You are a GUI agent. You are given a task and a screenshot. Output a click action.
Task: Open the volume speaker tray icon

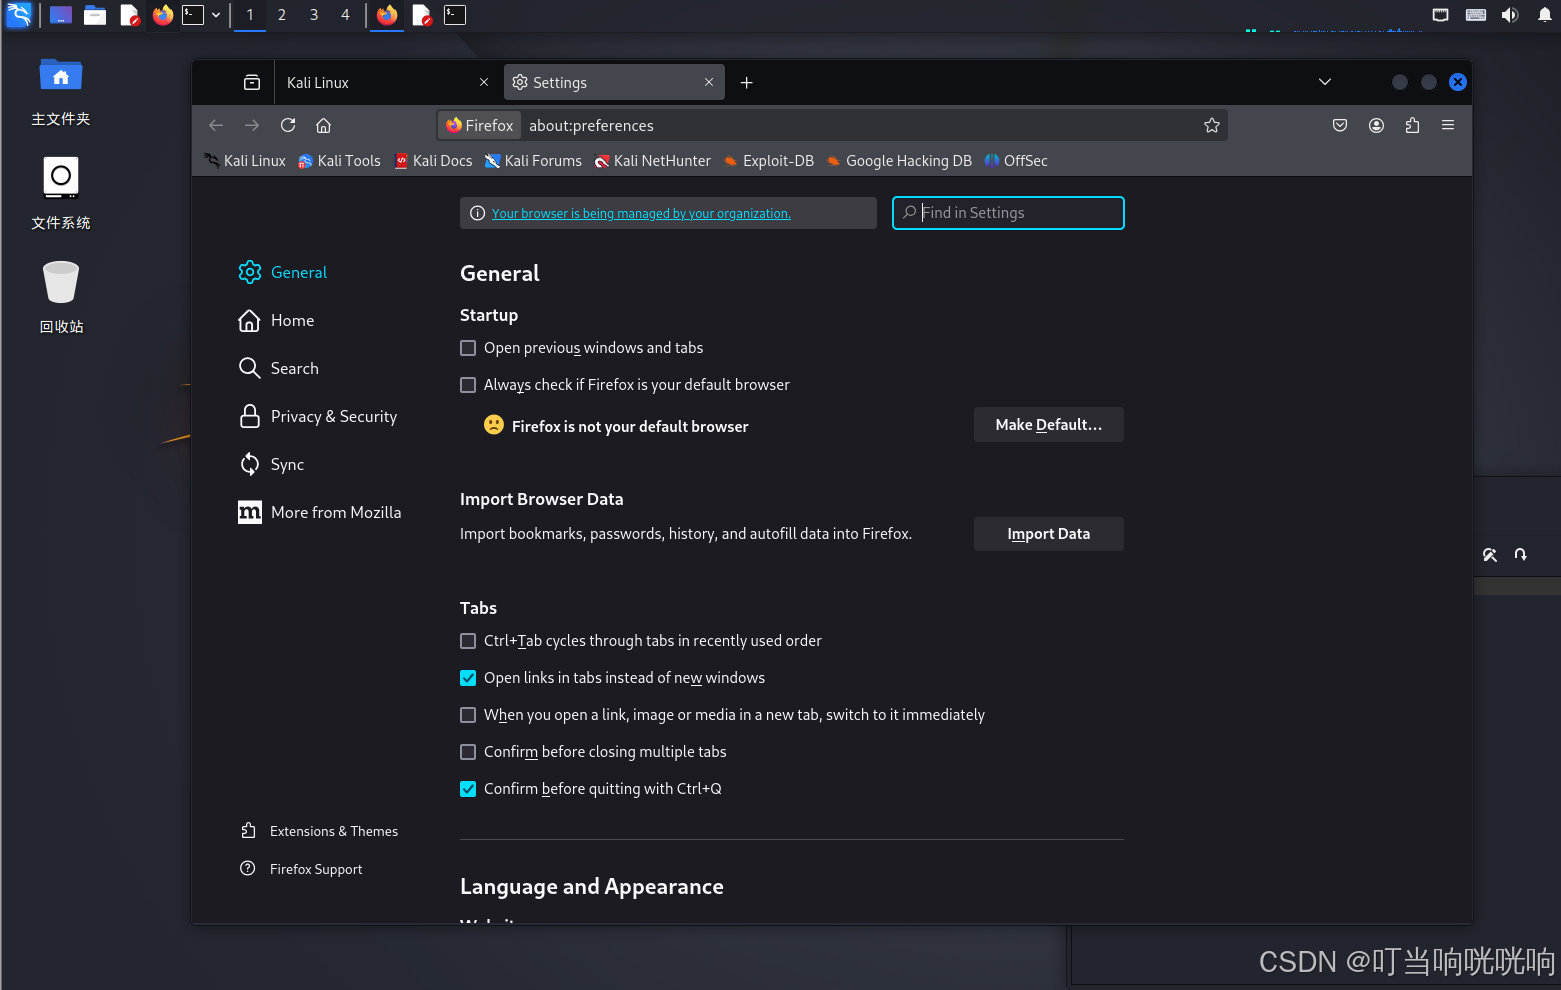(x=1510, y=15)
